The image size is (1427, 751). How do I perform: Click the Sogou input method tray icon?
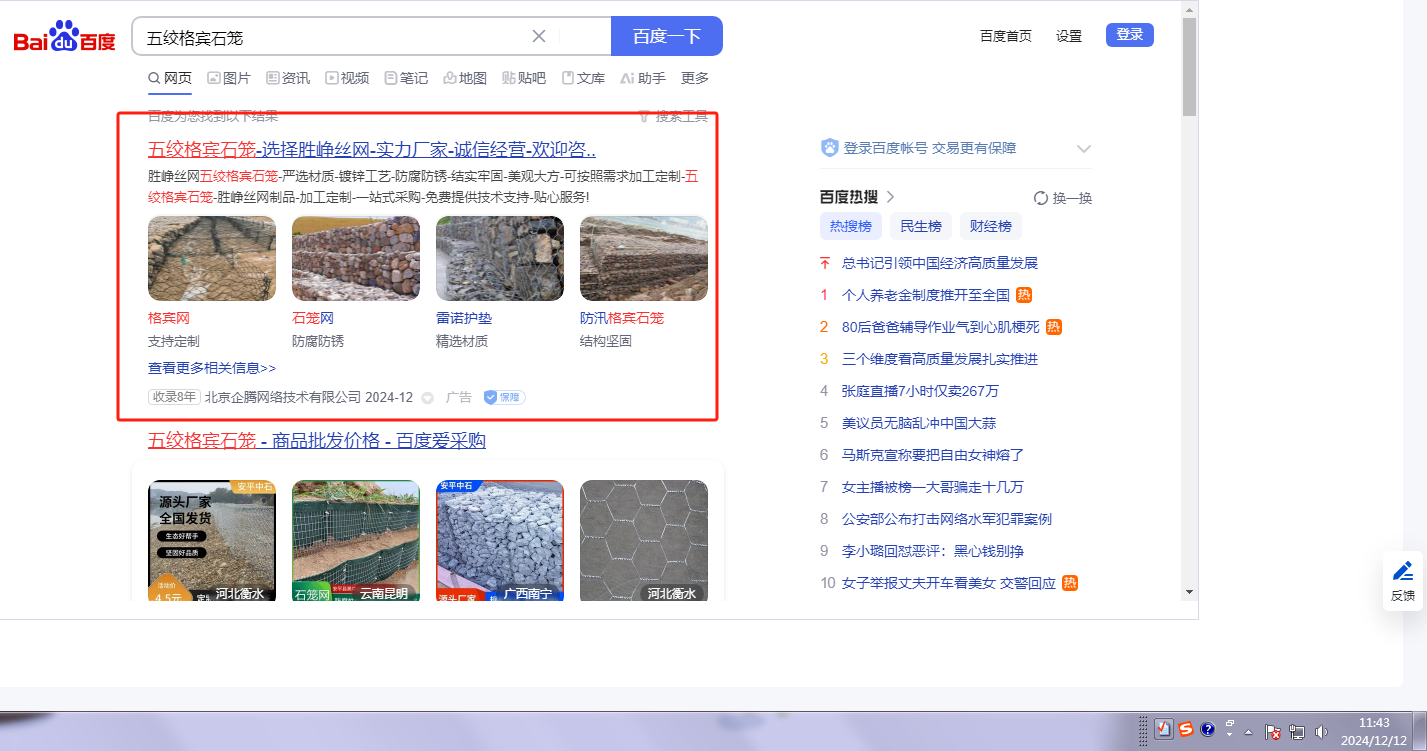pos(1185,729)
